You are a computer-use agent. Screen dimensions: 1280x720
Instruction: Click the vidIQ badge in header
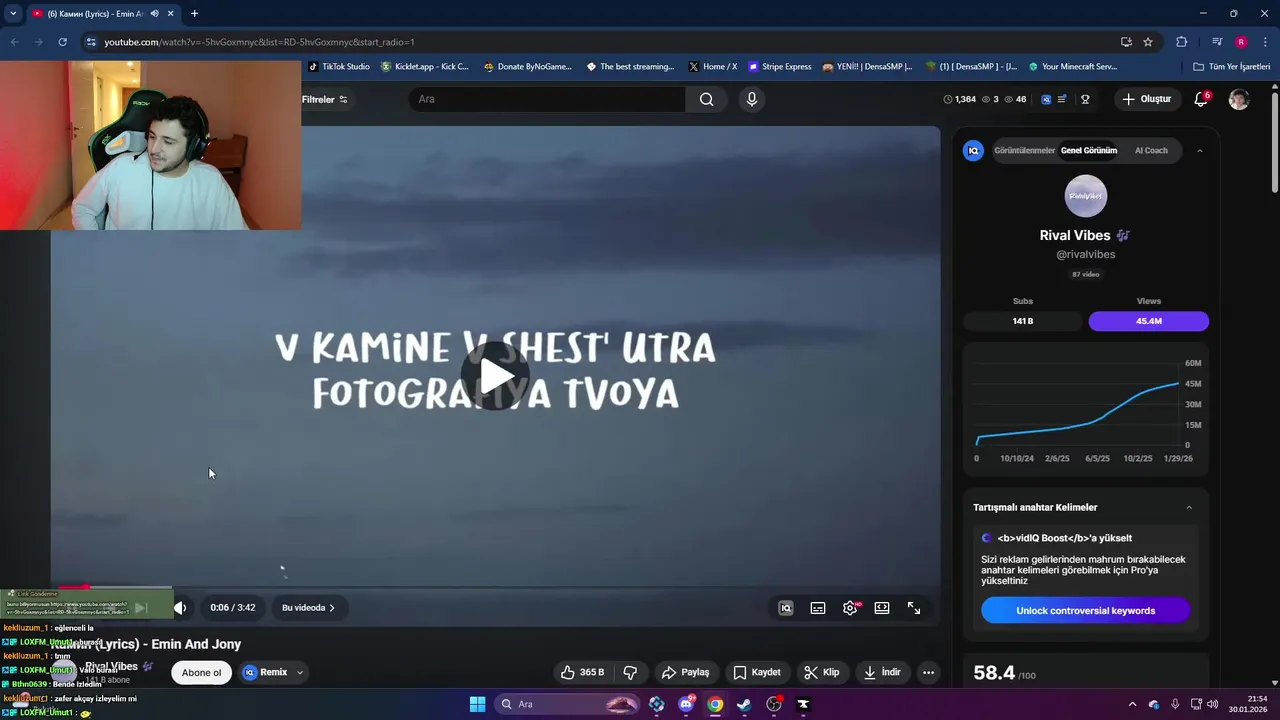click(x=1046, y=99)
